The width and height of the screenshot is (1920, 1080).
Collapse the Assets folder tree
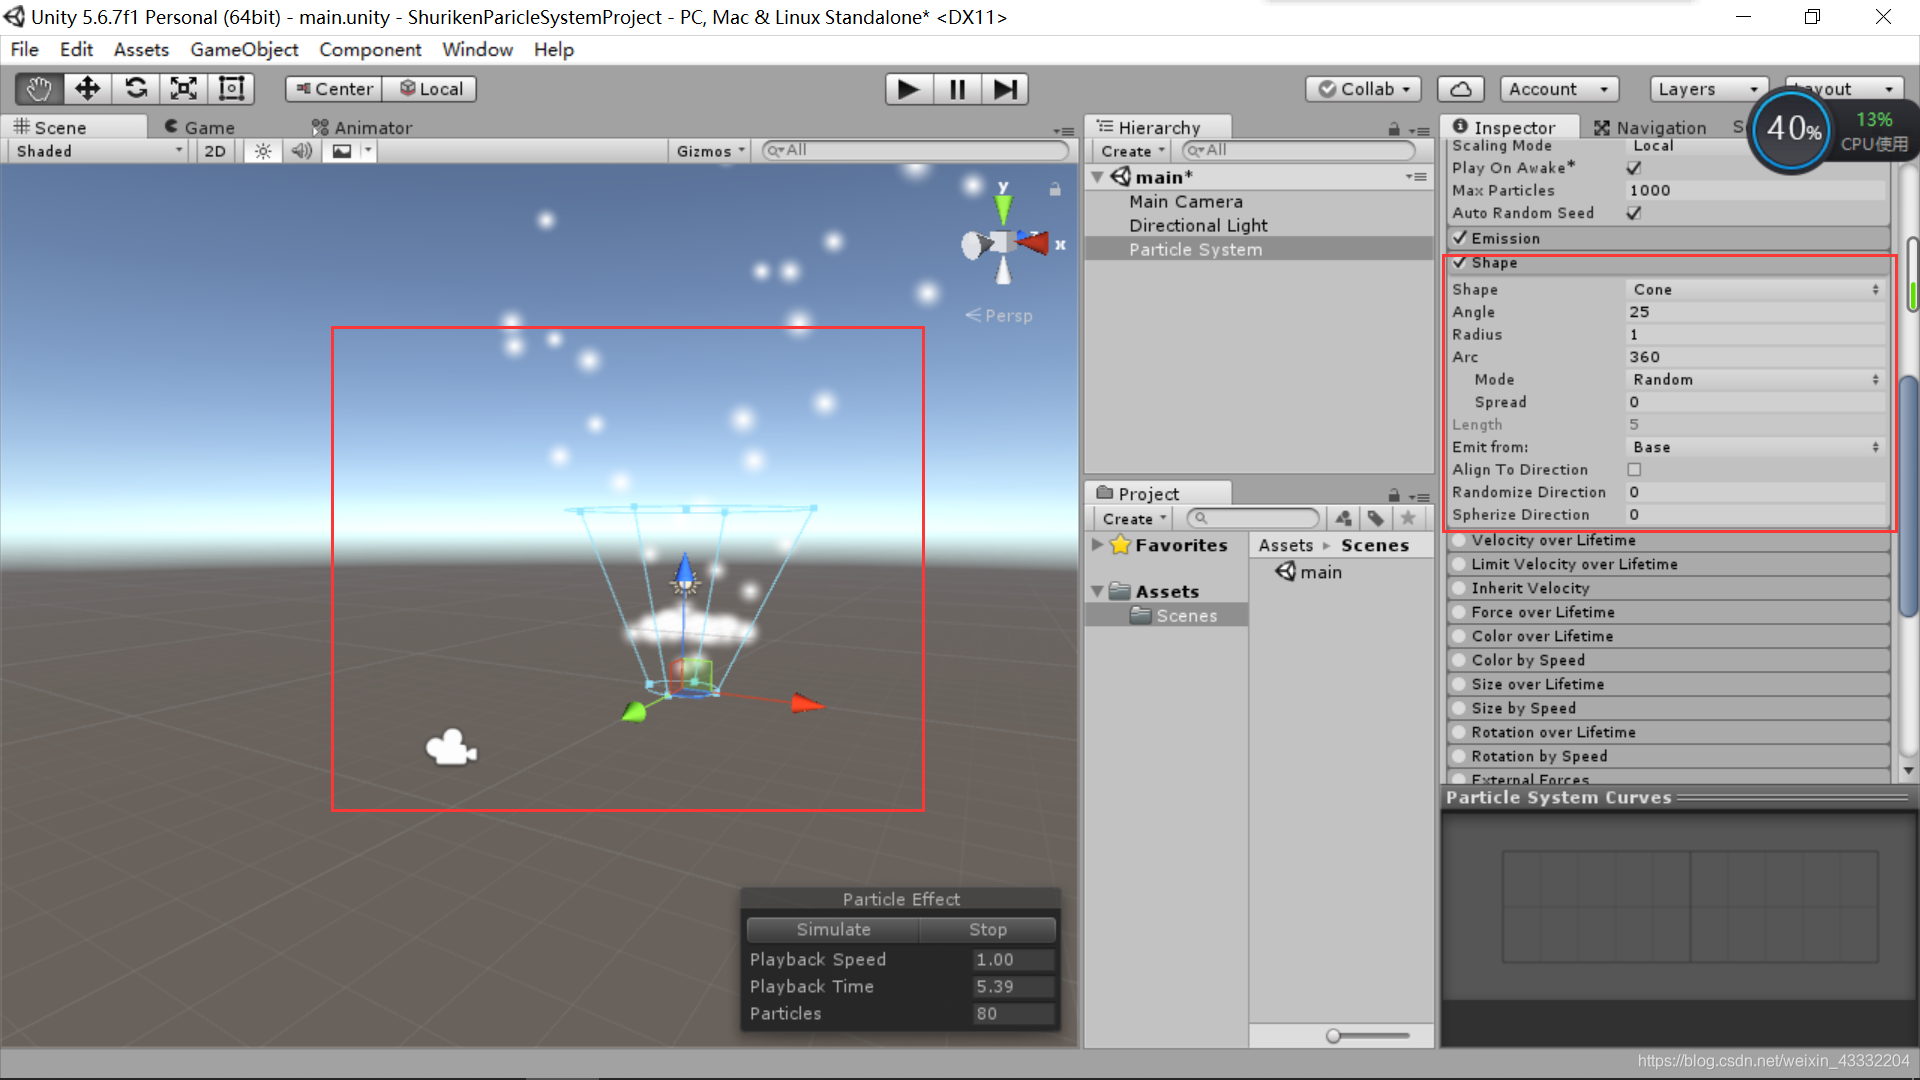click(x=1097, y=591)
